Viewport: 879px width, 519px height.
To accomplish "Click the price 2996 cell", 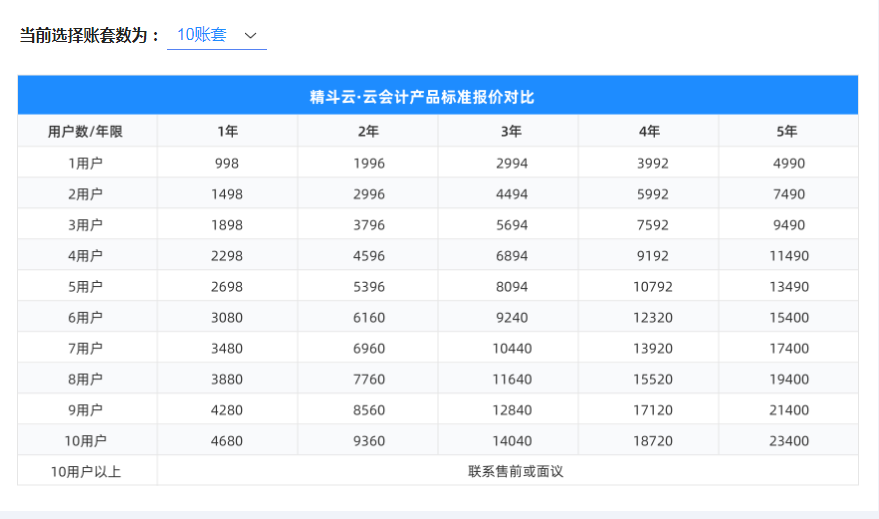I will (x=368, y=193).
